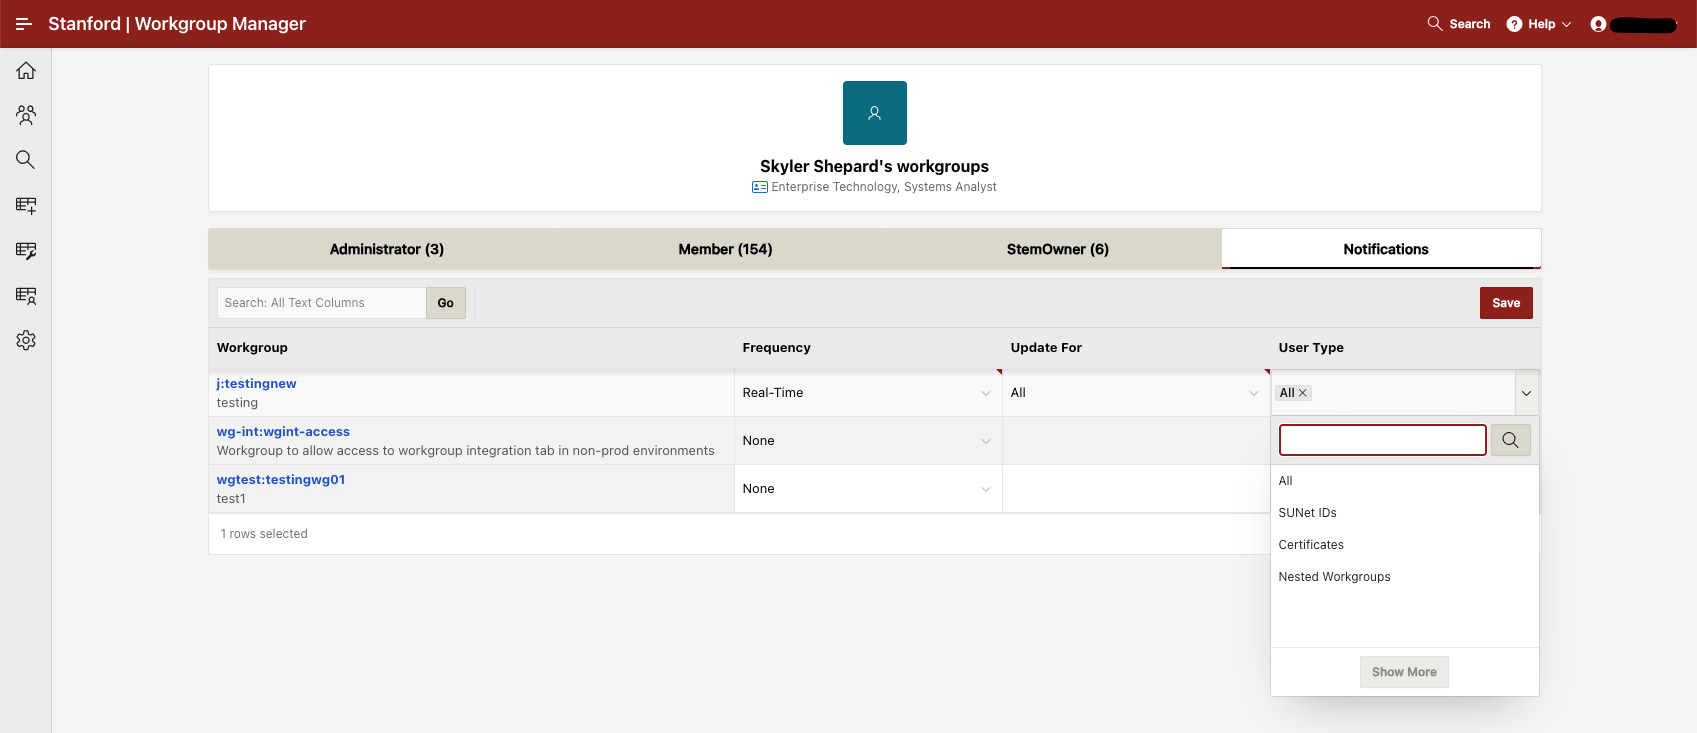This screenshot has height=733, width=1697.
Task: Open Update For dropdown showing All
Action: (x=1135, y=393)
